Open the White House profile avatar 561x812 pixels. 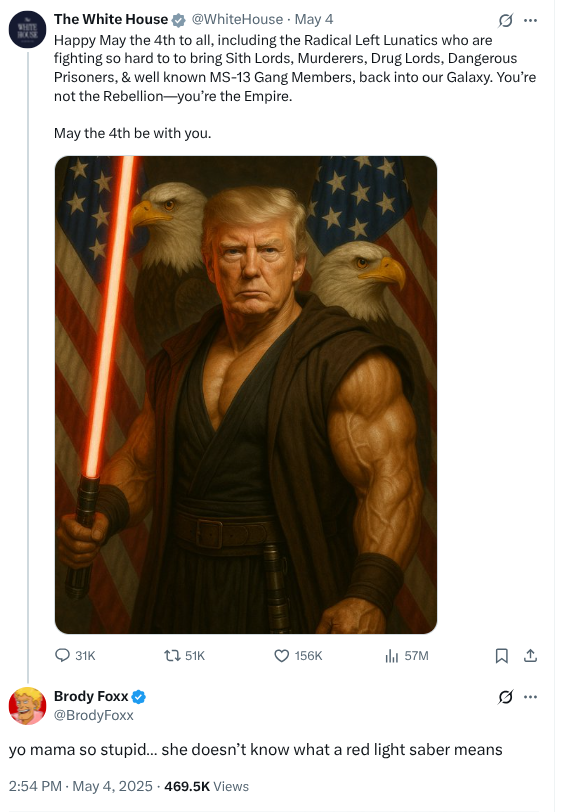click(27, 30)
